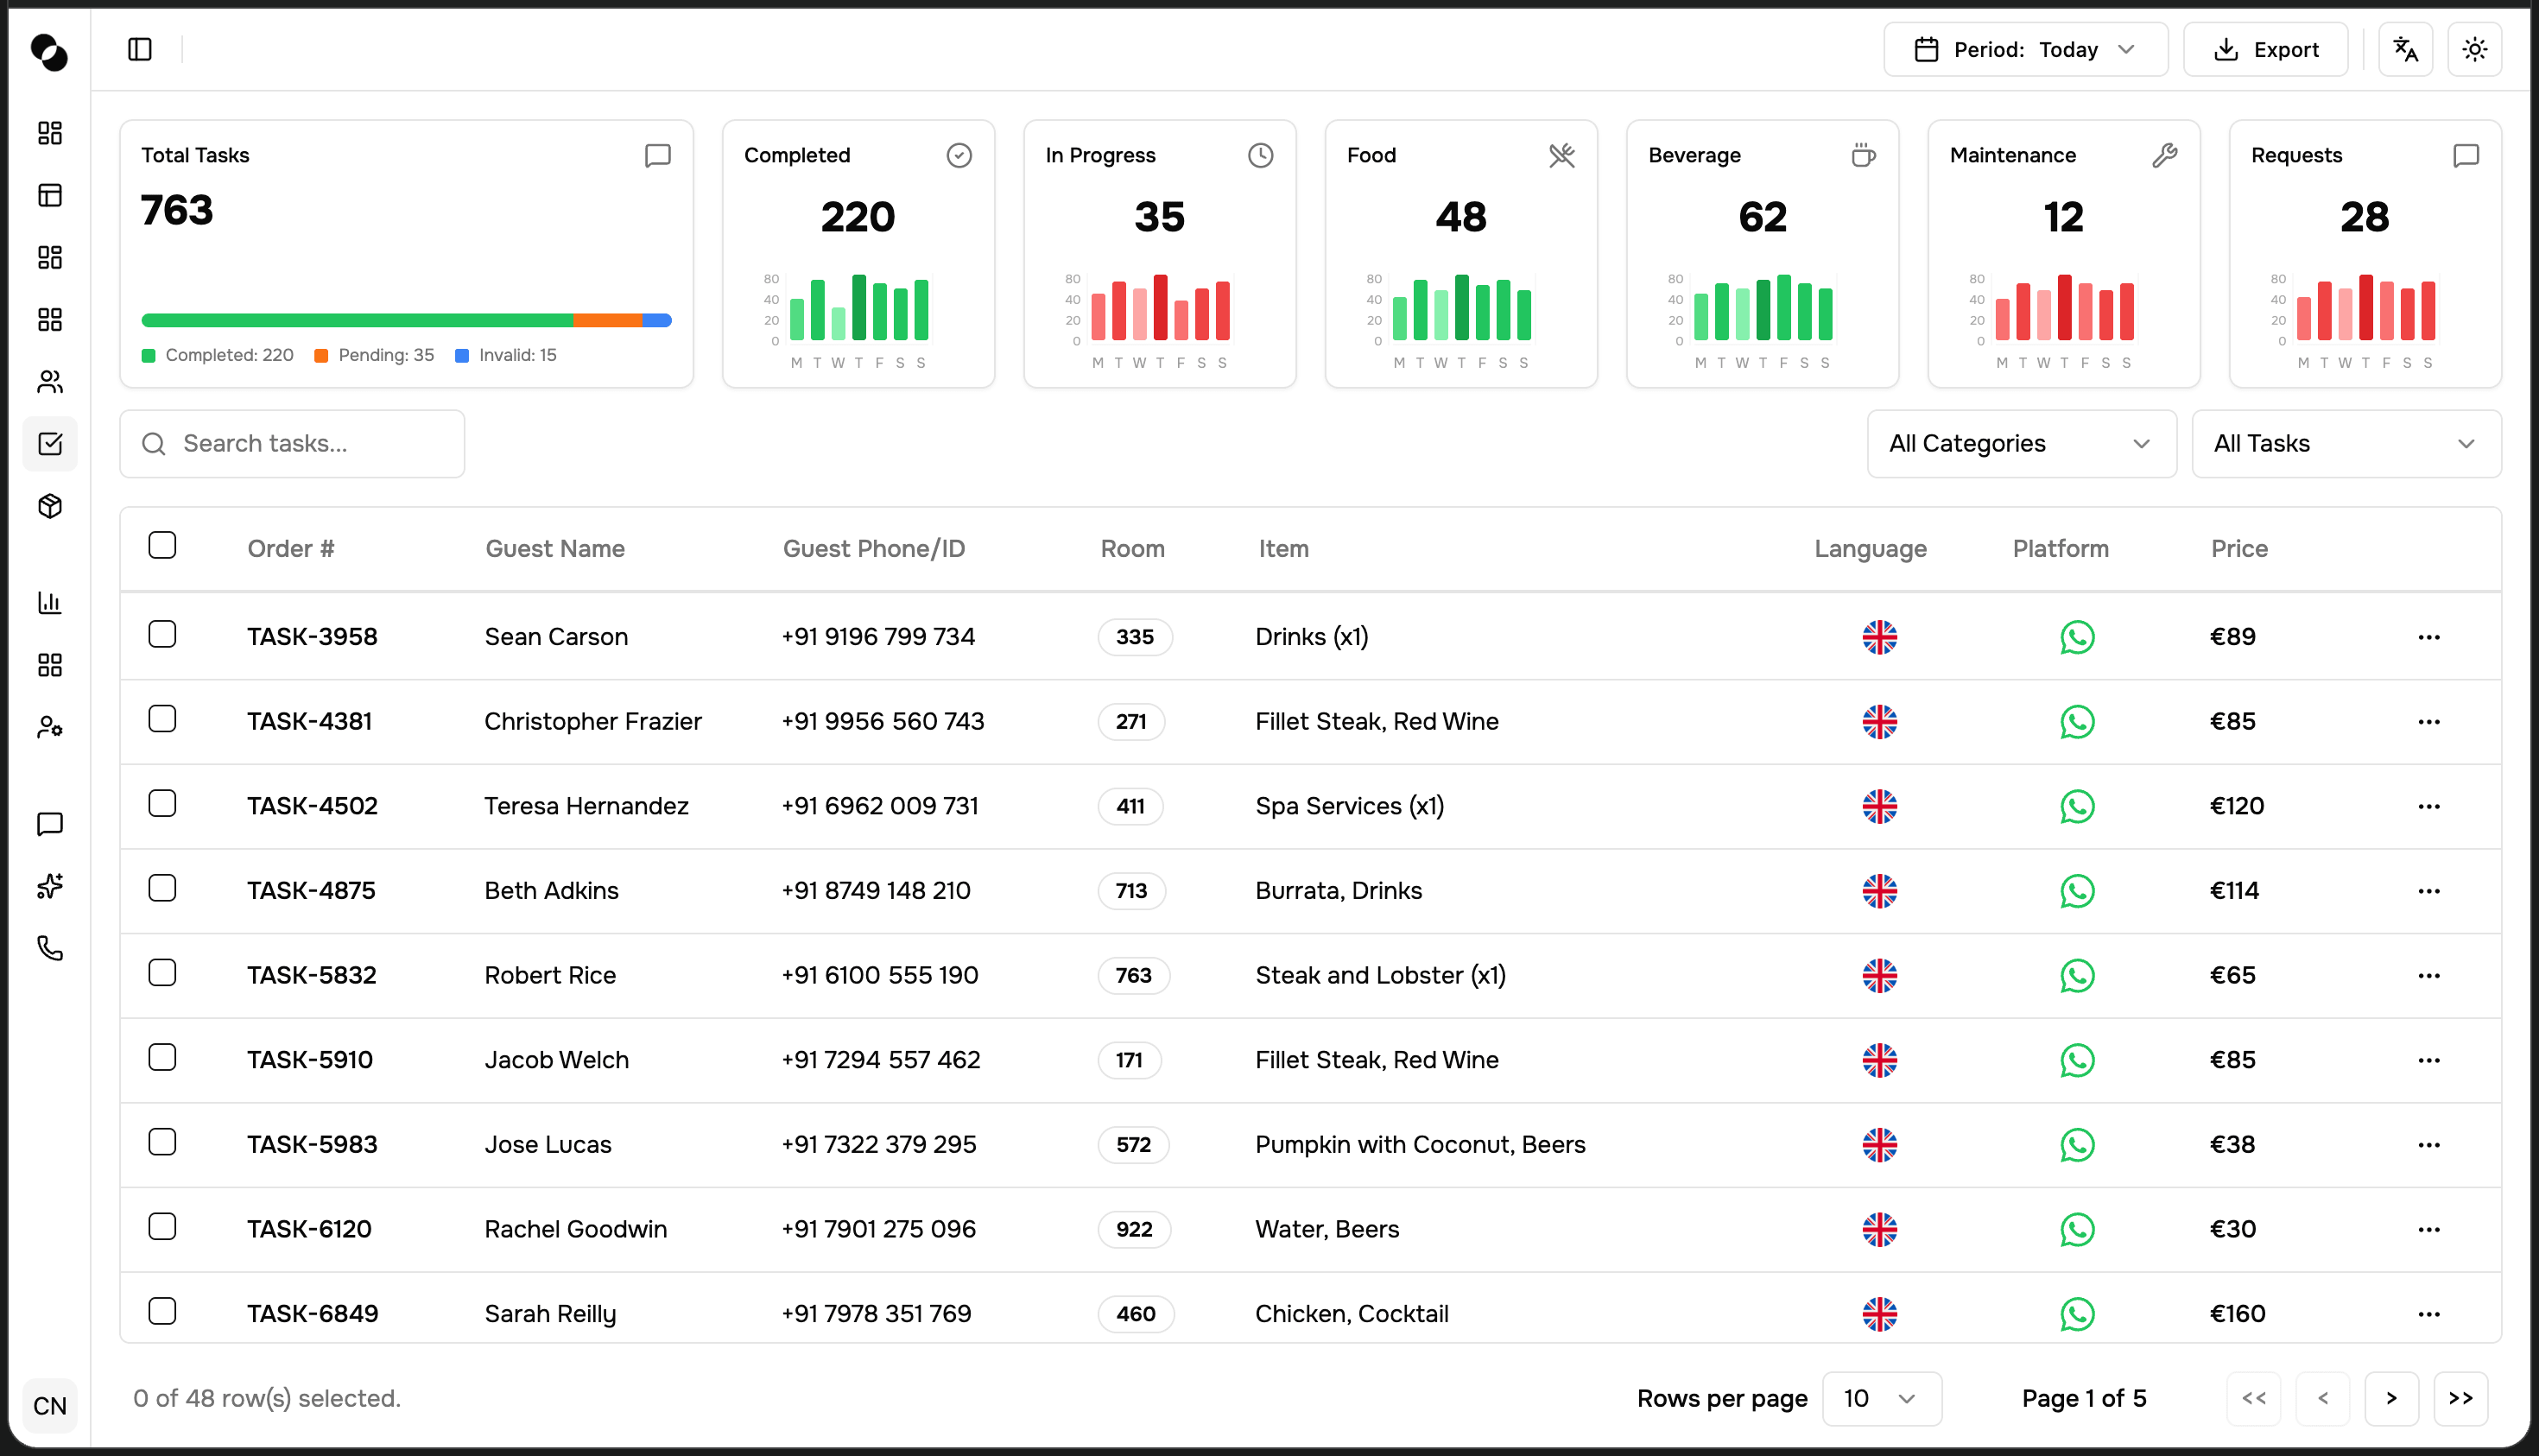Screen dimensions: 2539x1456
Task: Open the chat message sidebar icon
Action: [50, 823]
